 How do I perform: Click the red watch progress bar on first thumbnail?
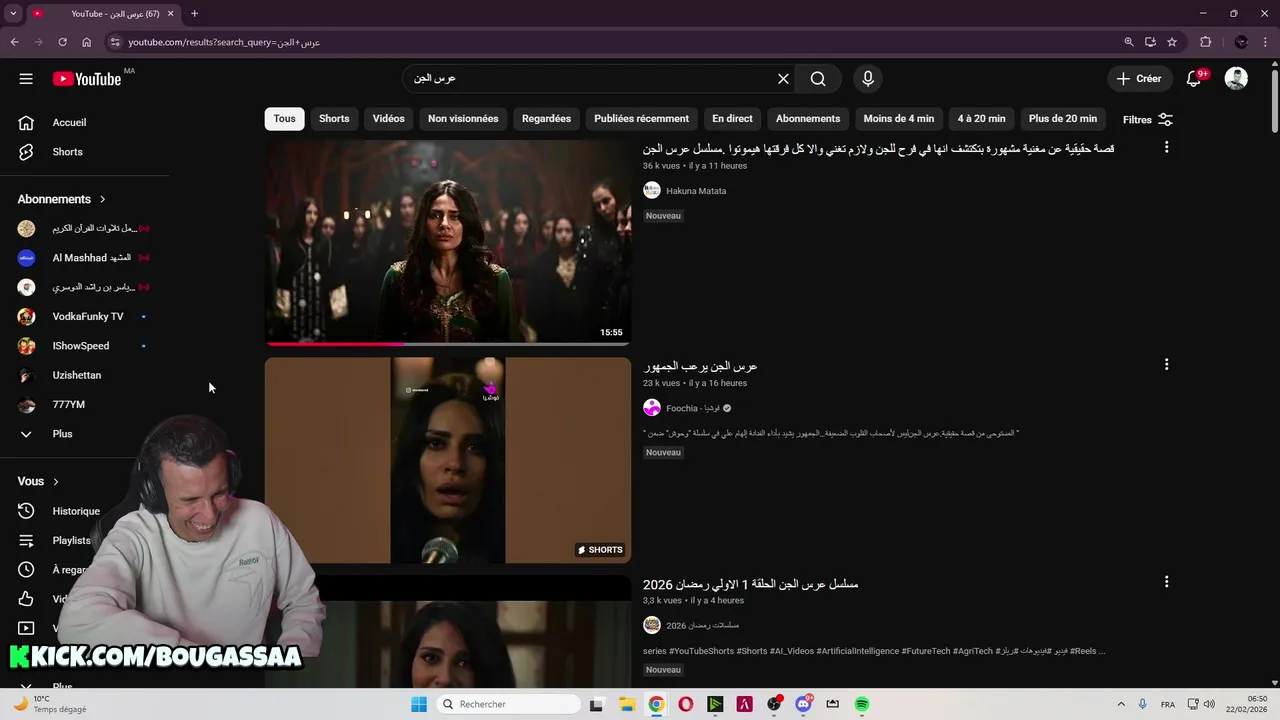(335, 343)
